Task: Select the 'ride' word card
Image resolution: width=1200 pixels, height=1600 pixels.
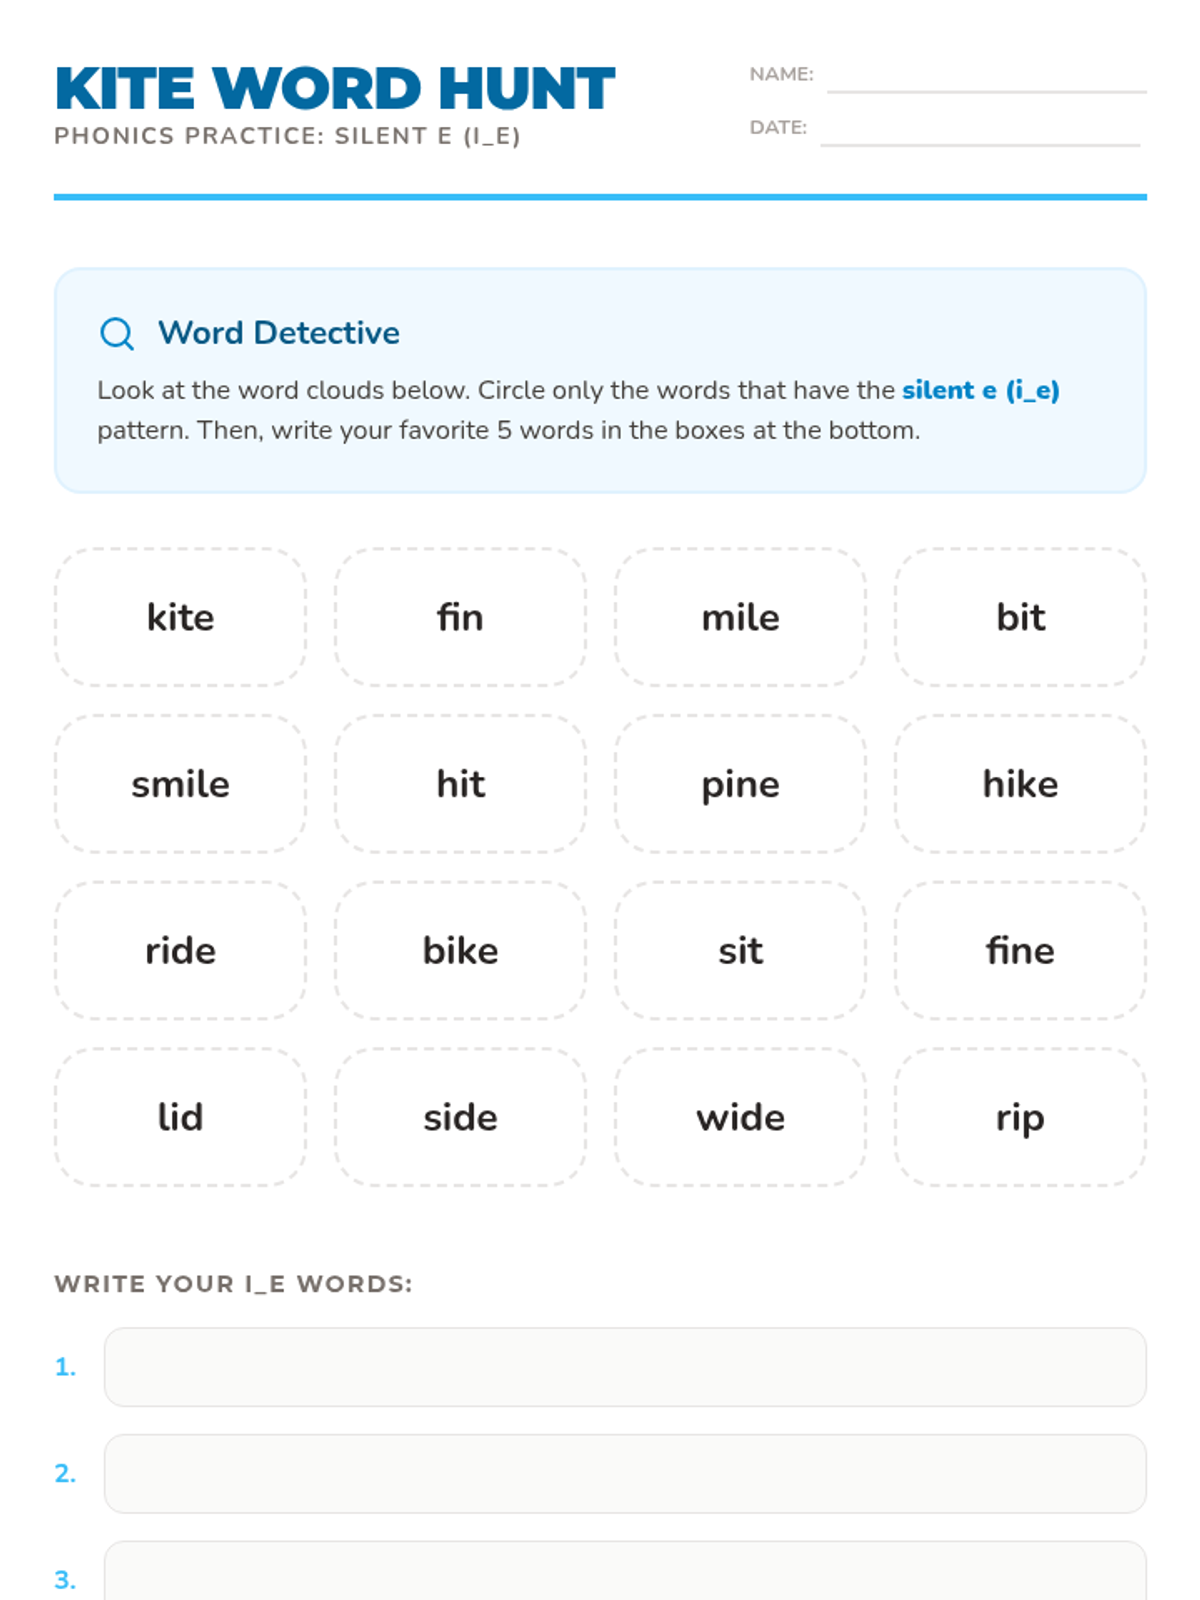Action: coord(181,950)
